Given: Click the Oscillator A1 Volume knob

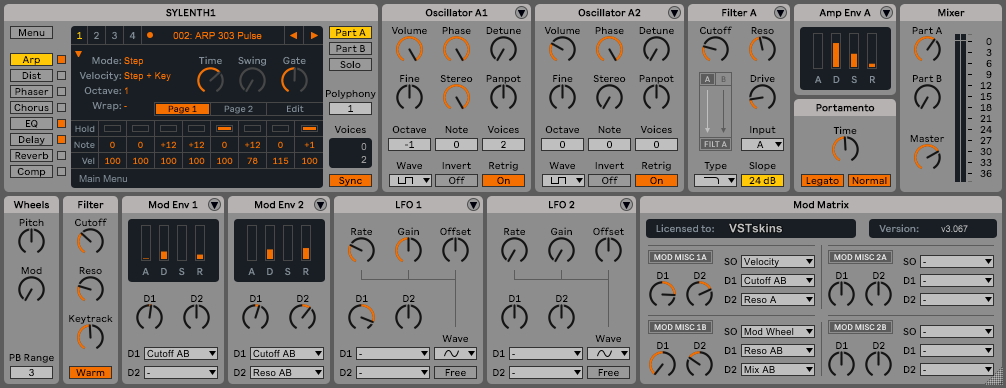Looking at the screenshot, I should (409, 49).
